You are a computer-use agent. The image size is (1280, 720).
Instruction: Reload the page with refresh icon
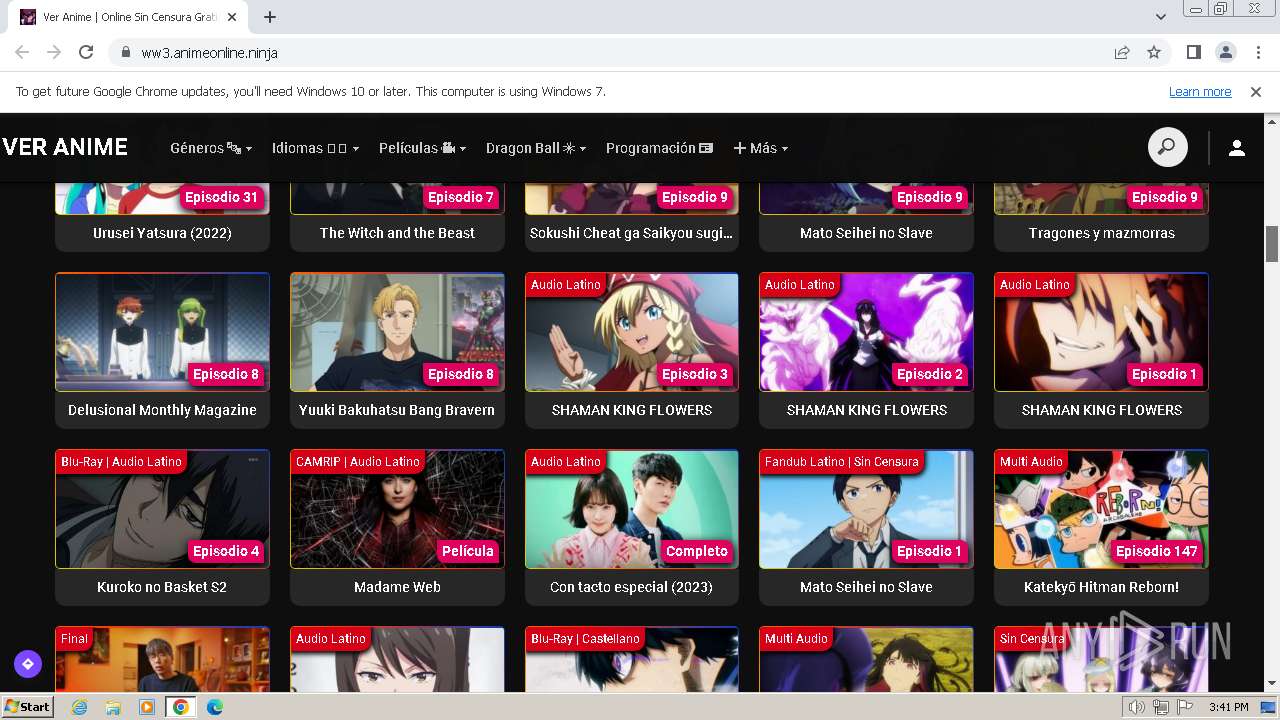point(86,53)
